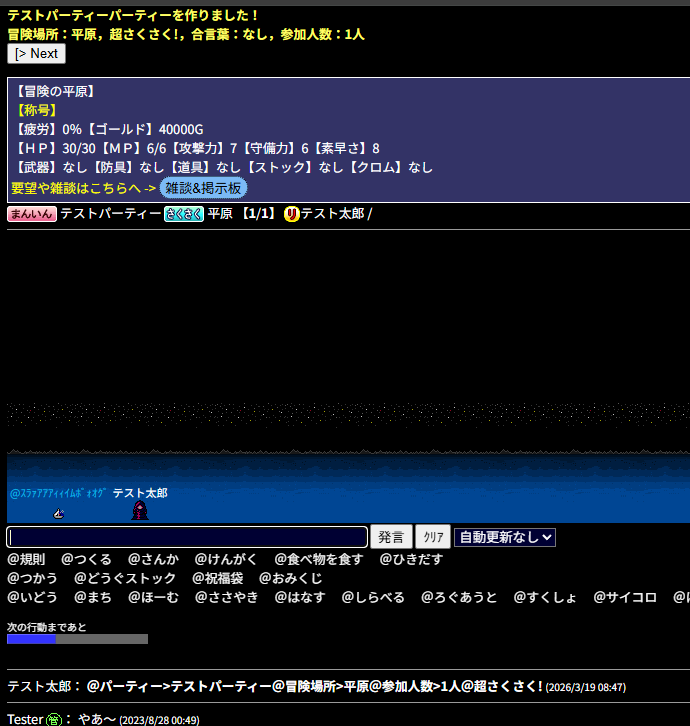This screenshot has height=726, width=690.
Task: Click the 【冒険の平原】 heading
Action: [x=56, y=91]
